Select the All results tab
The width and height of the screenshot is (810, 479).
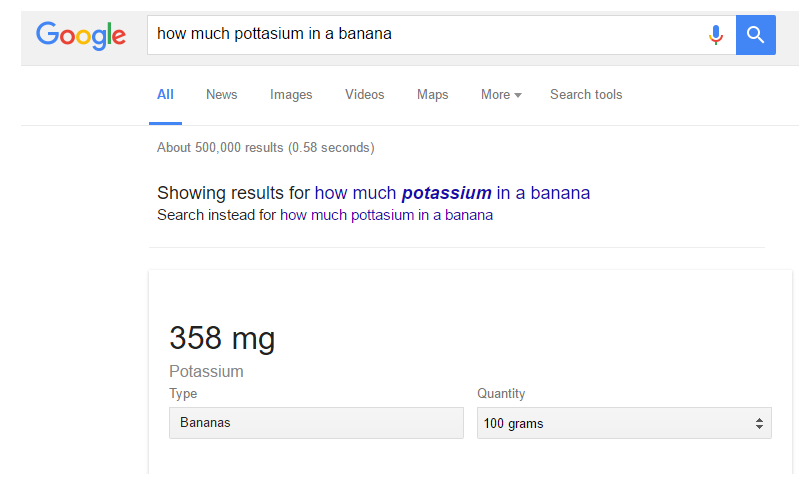click(165, 95)
